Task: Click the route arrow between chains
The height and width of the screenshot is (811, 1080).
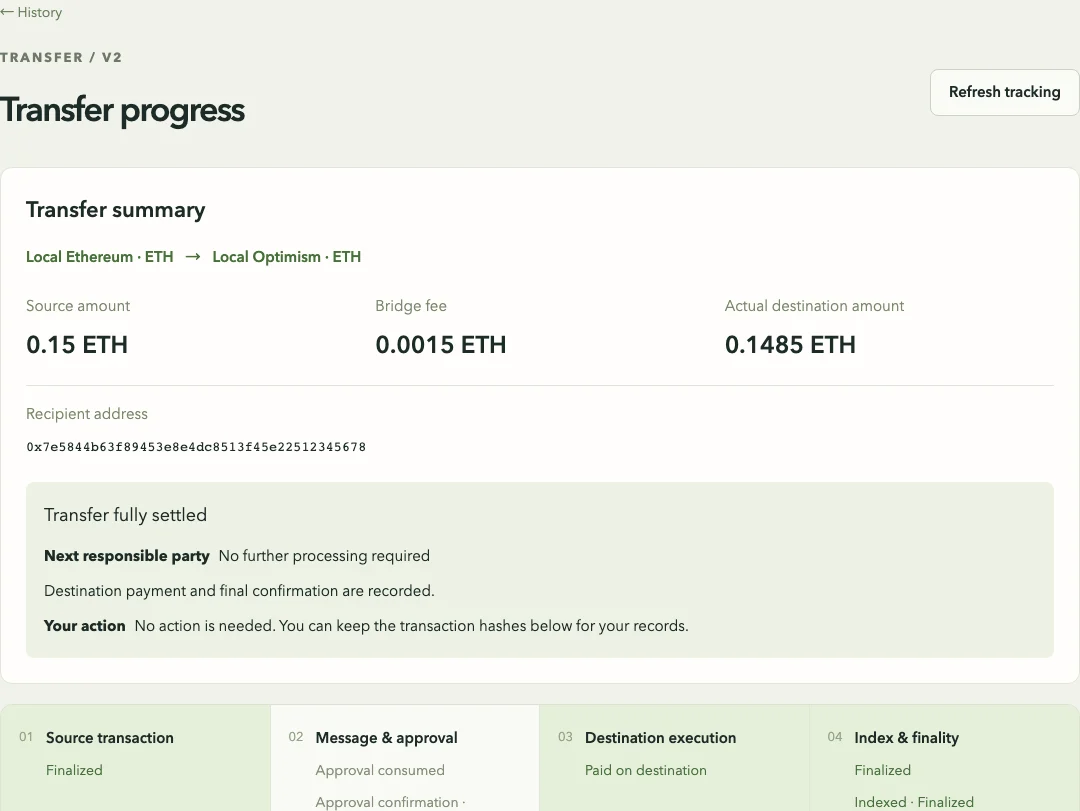Action: coord(193,256)
